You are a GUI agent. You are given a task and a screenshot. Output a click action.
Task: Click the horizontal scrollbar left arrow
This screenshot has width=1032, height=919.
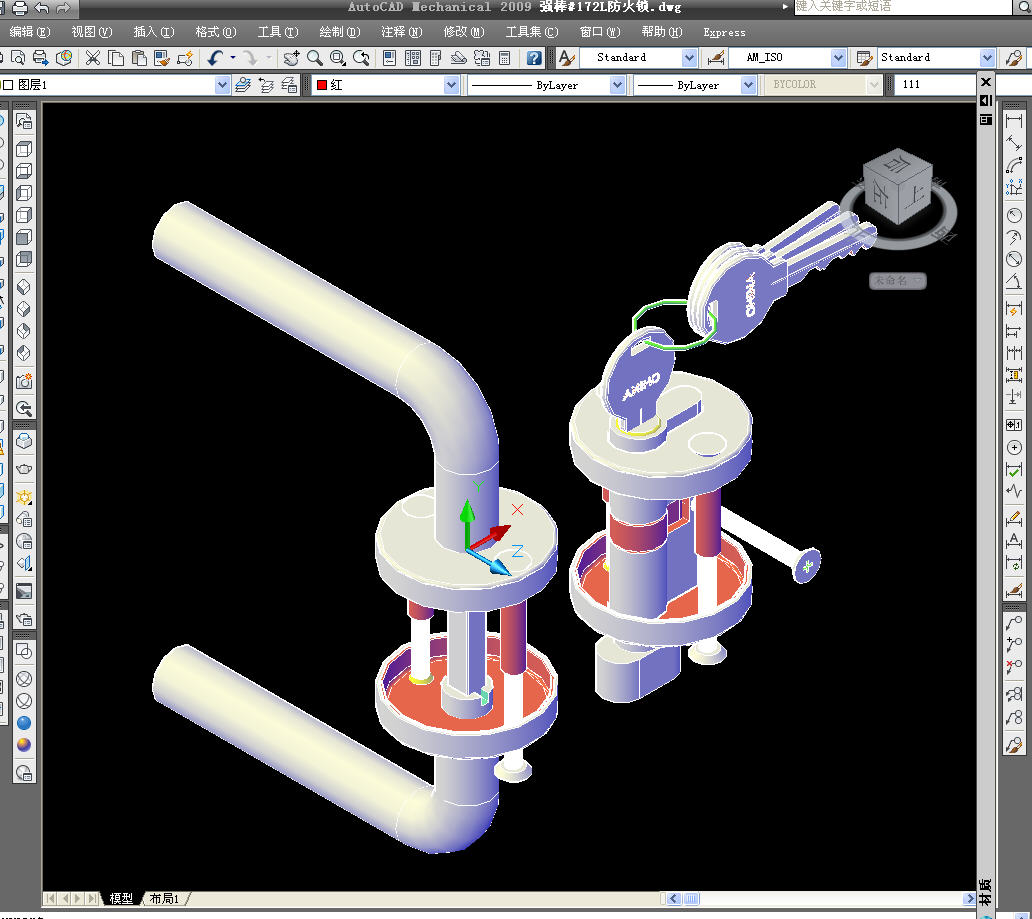point(673,899)
